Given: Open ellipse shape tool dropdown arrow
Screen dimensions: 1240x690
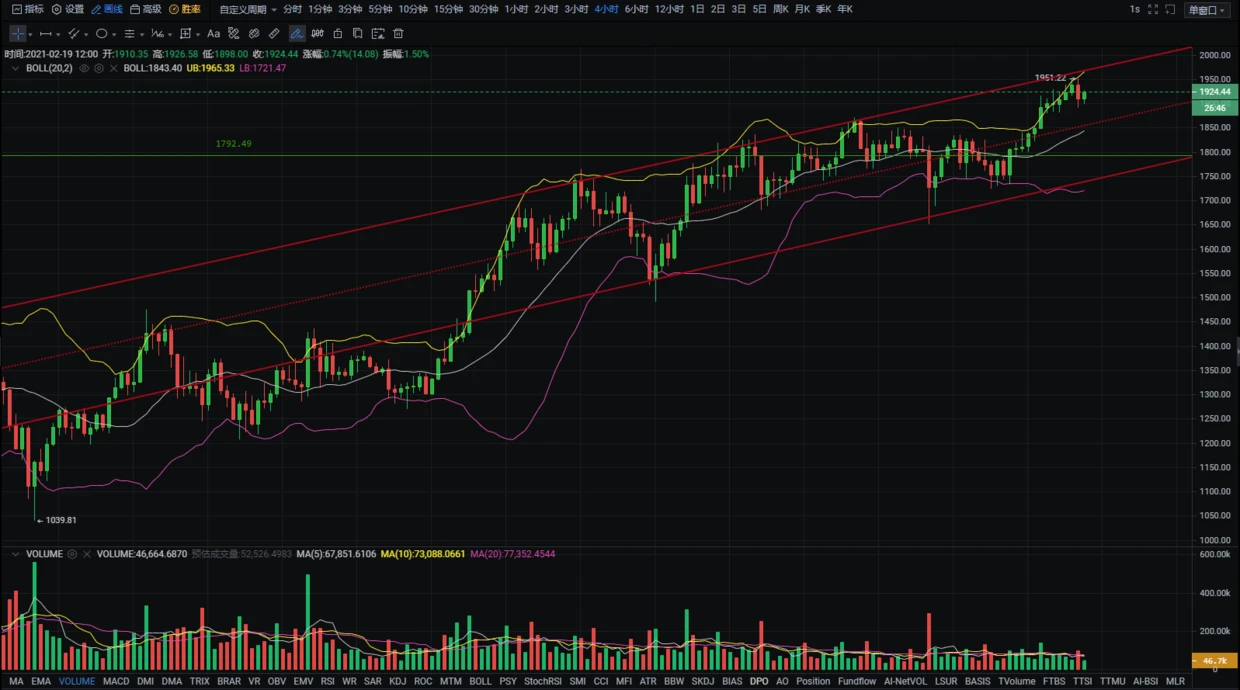Looking at the screenshot, I should click(114, 34).
